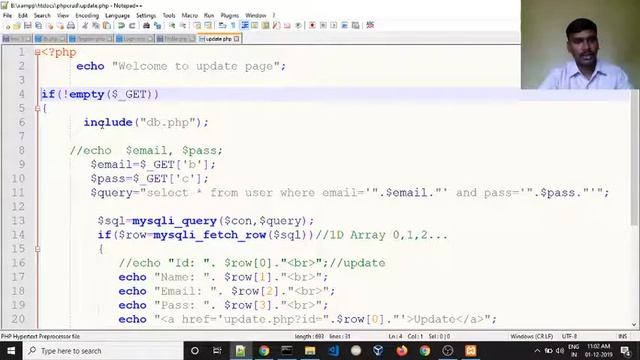
Task: Click the Zoom Out toolbar icon
Action: 182,26
